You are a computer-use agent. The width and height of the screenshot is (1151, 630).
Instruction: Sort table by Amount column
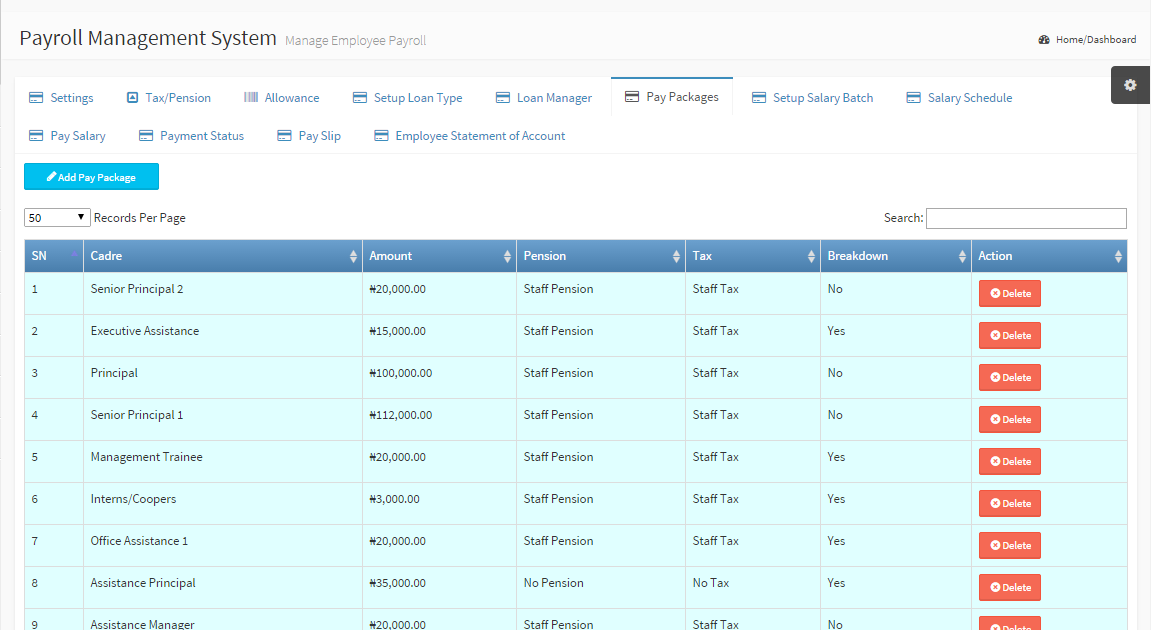(439, 256)
